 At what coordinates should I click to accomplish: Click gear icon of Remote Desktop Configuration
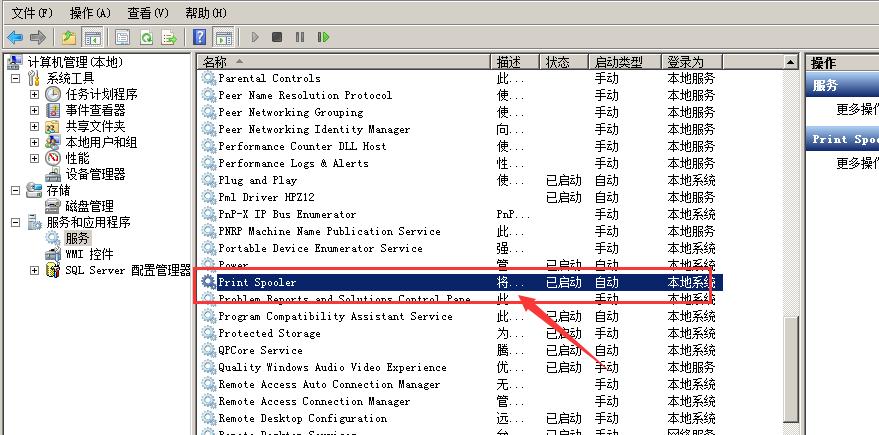point(209,419)
